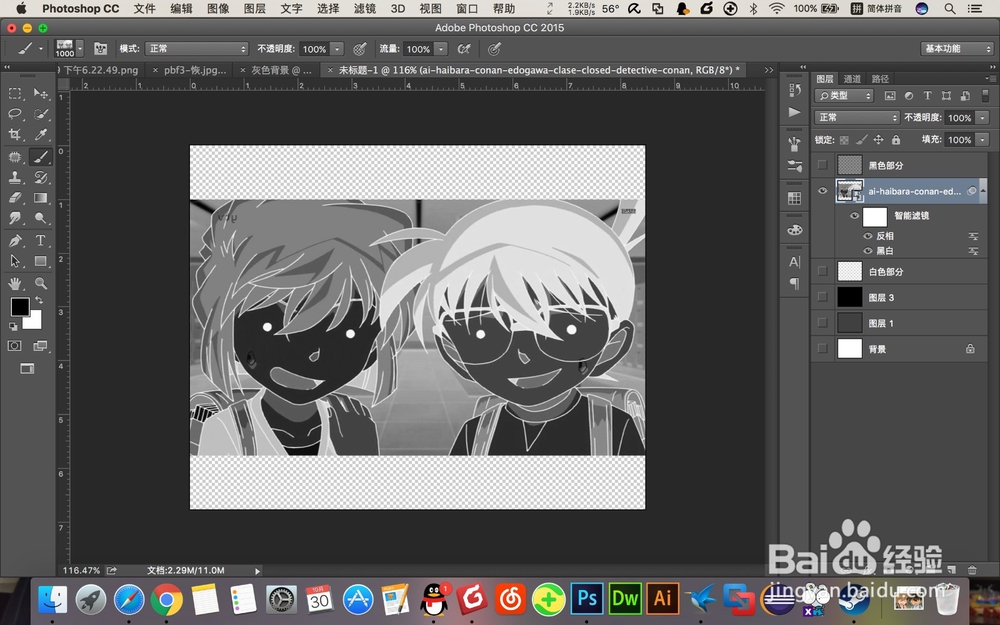Open the layer 填充 arrow
The image size is (1000, 625).
click(x=983, y=140)
